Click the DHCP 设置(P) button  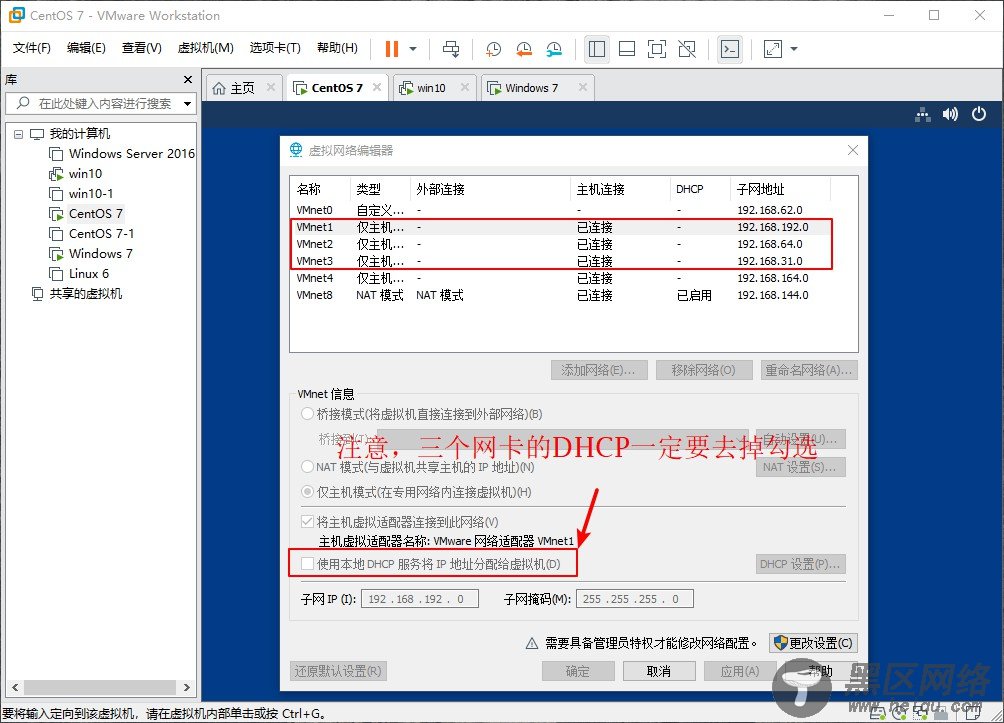[x=800, y=564]
